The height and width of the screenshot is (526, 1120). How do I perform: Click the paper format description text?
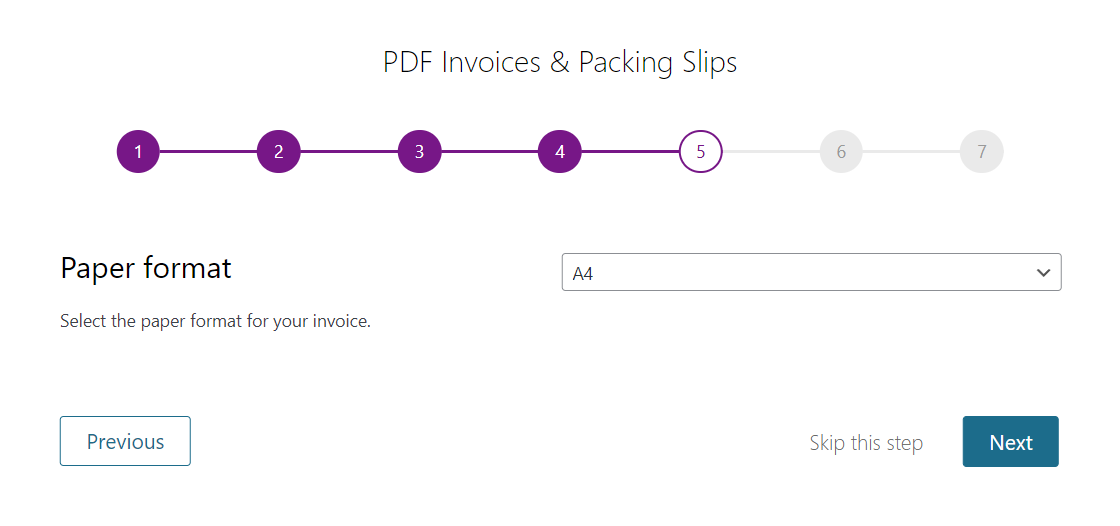[215, 322]
